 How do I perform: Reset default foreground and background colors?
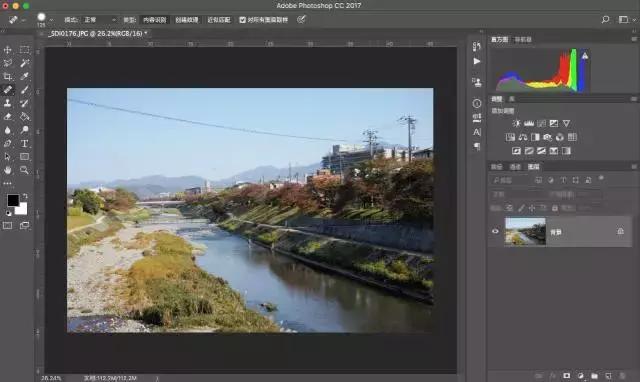(9, 213)
